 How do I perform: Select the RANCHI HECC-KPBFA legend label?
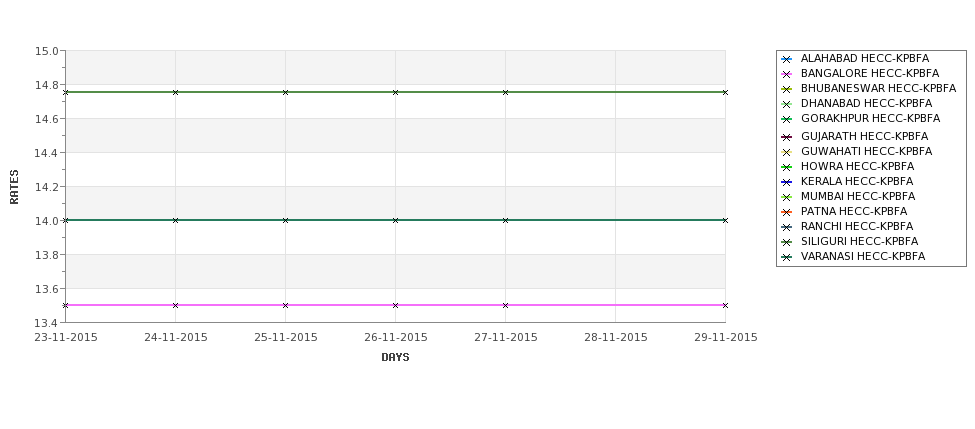pos(857,226)
